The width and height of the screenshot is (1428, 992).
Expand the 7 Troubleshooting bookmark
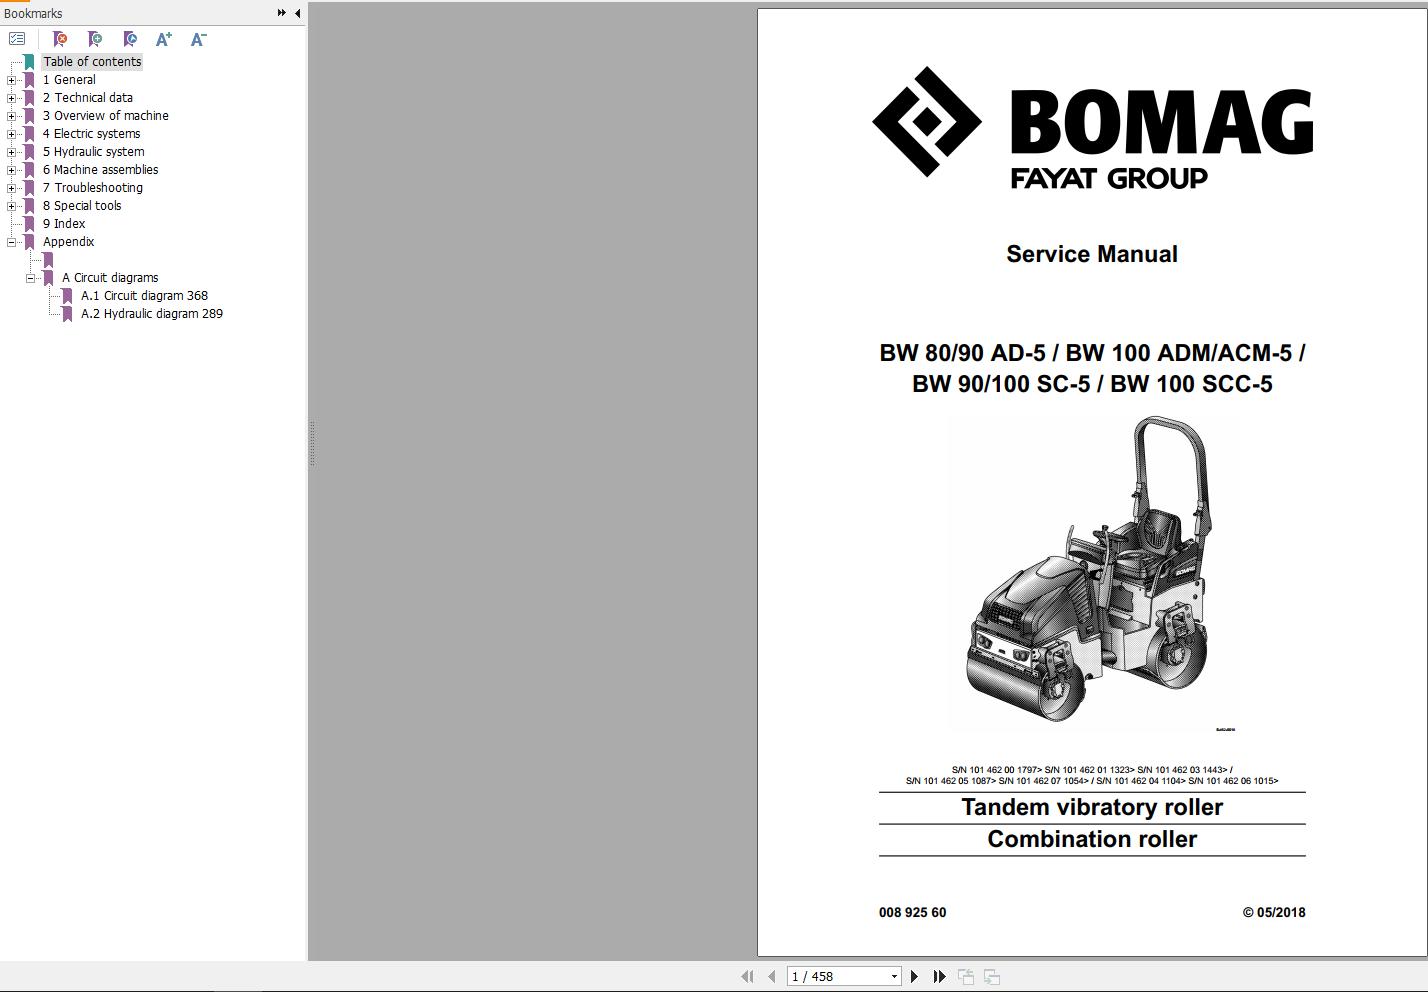pyautogui.click(x=11, y=188)
